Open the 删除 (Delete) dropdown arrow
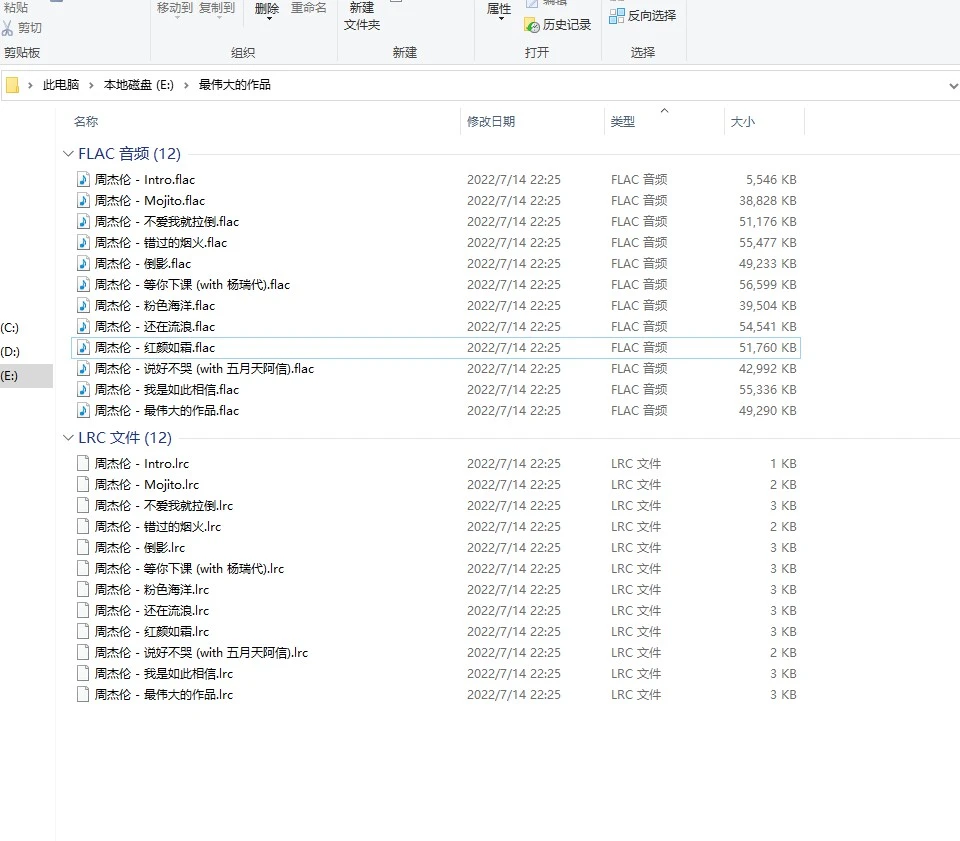Viewport: 960px width, 841px height. pos(269,19)
